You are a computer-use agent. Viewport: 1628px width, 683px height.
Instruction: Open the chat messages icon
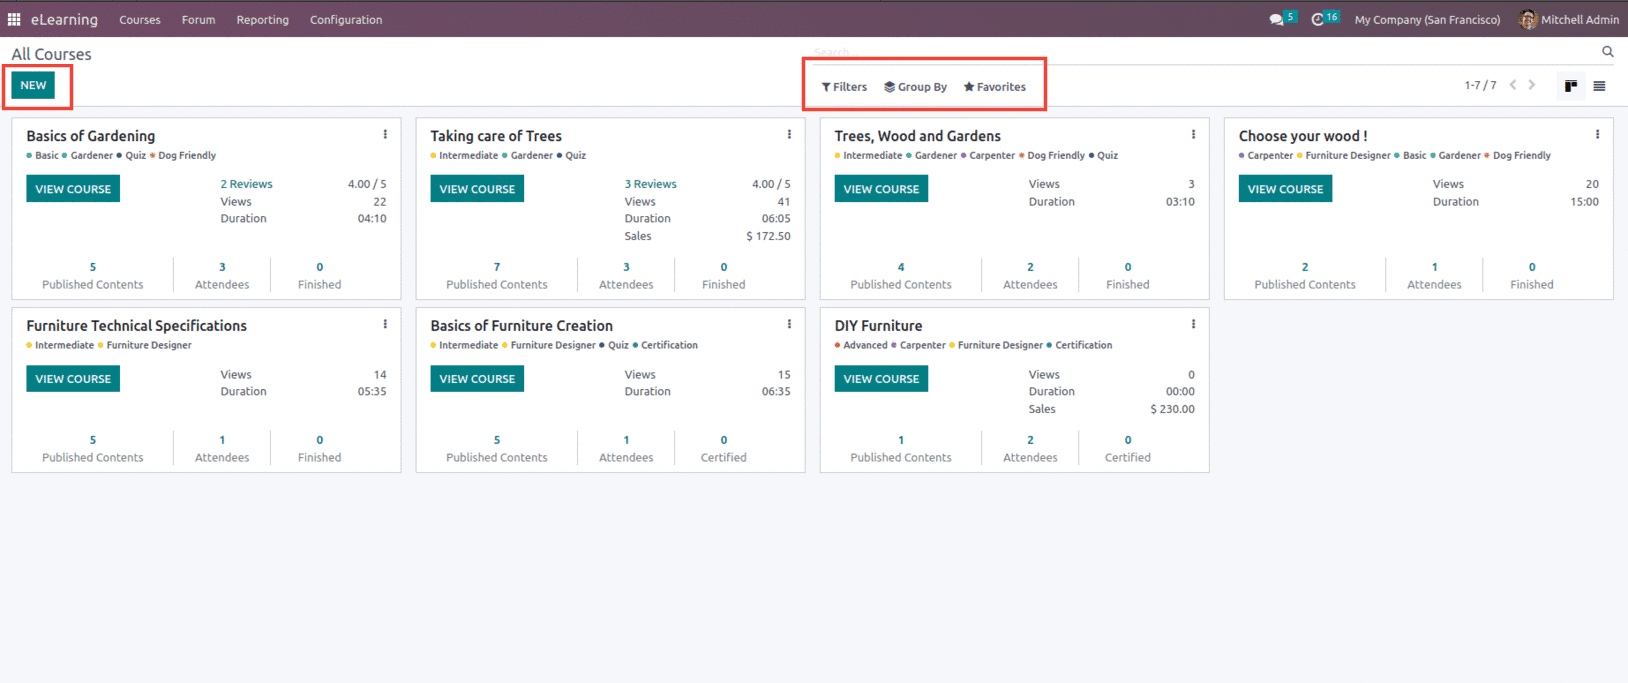click(1276, 19)
